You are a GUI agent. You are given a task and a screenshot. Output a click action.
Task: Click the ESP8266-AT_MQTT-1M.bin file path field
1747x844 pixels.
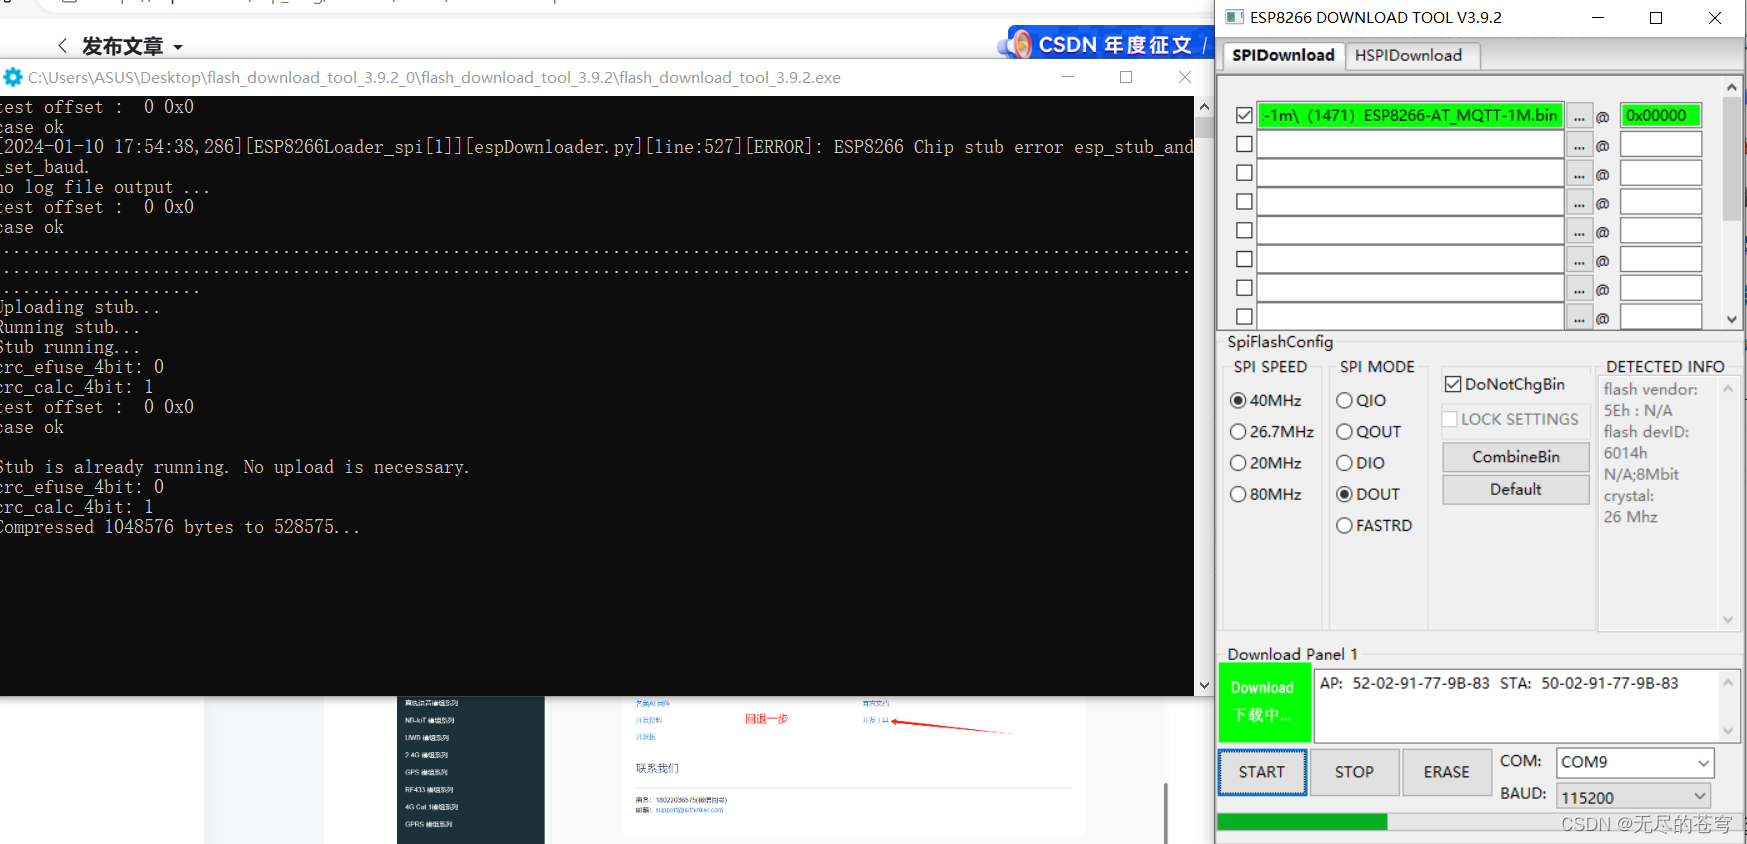point(1410,116)
